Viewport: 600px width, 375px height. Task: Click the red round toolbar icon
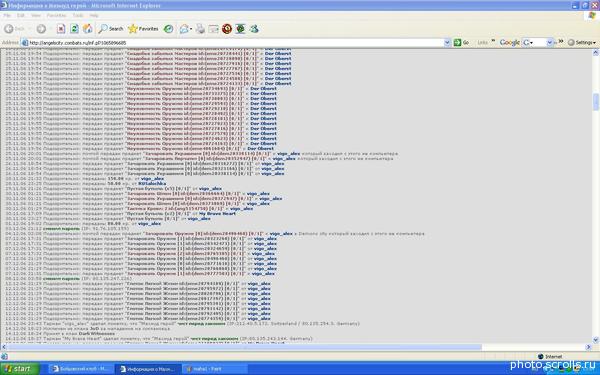[227, 29]
